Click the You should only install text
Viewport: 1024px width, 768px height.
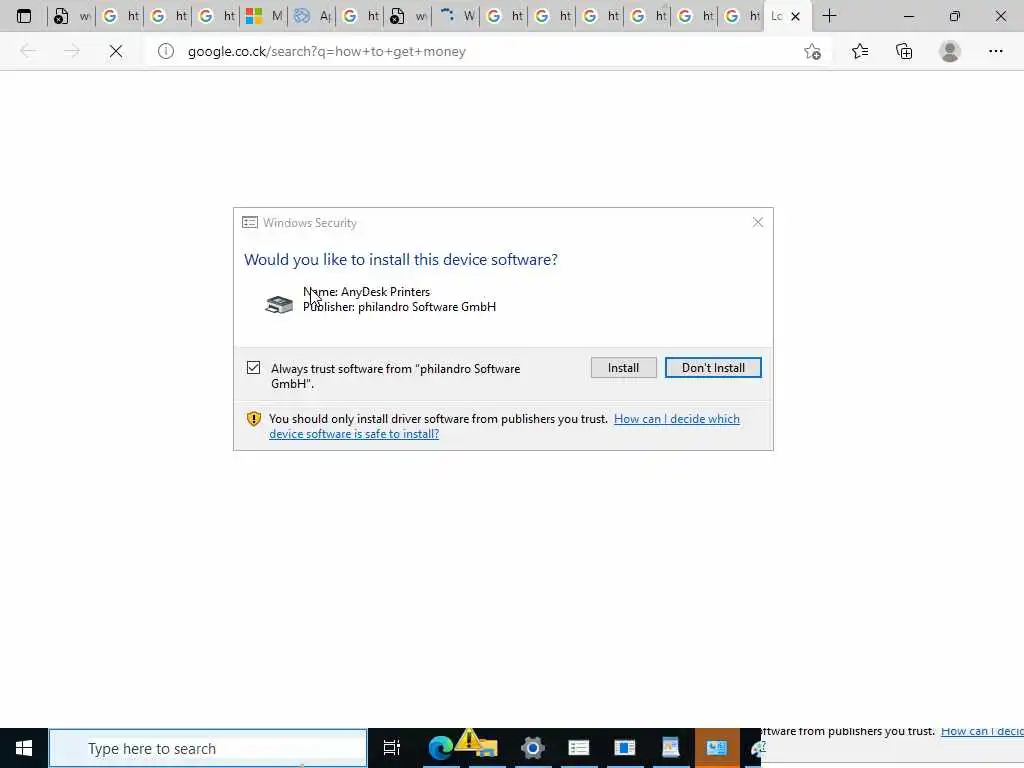point(438,419)
